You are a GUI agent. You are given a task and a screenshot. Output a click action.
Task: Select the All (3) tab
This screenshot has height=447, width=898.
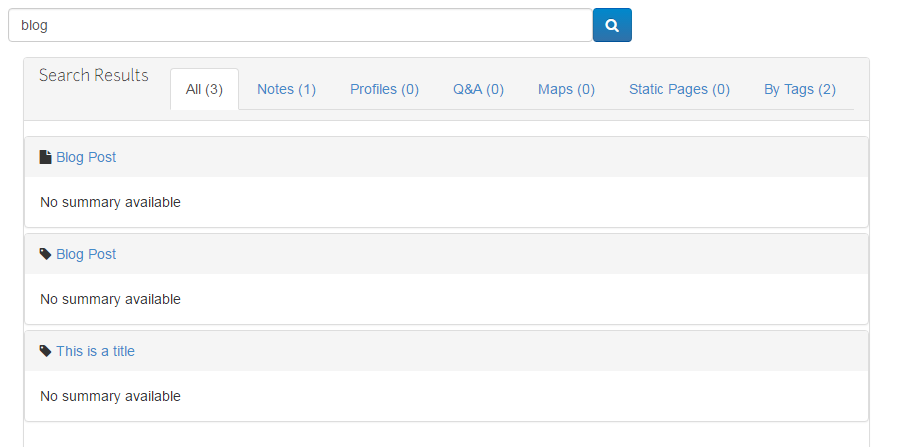click(x=204, y=89)
